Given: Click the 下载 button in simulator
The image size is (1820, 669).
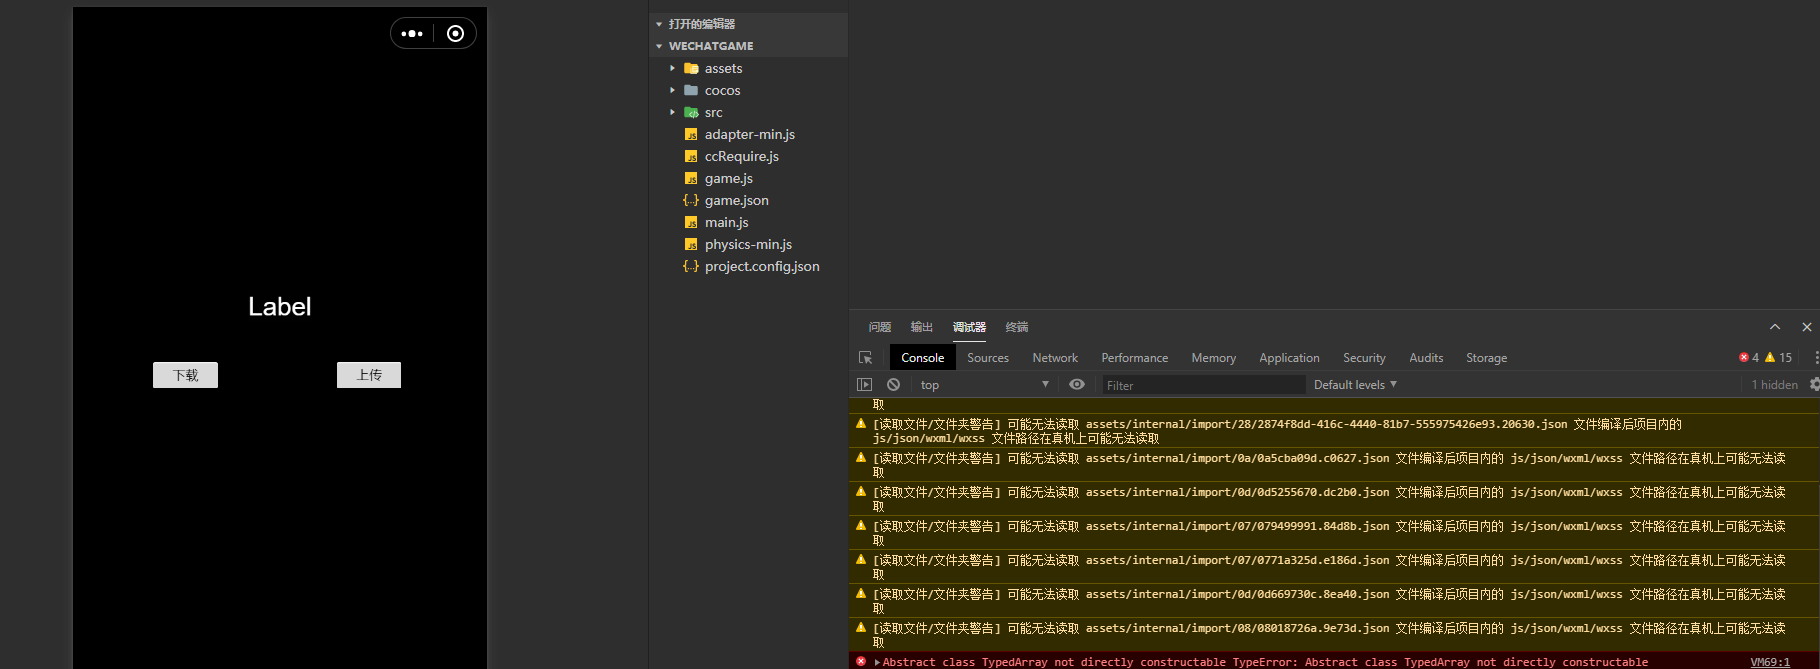Looking at the screenshot, I should 185,375.
